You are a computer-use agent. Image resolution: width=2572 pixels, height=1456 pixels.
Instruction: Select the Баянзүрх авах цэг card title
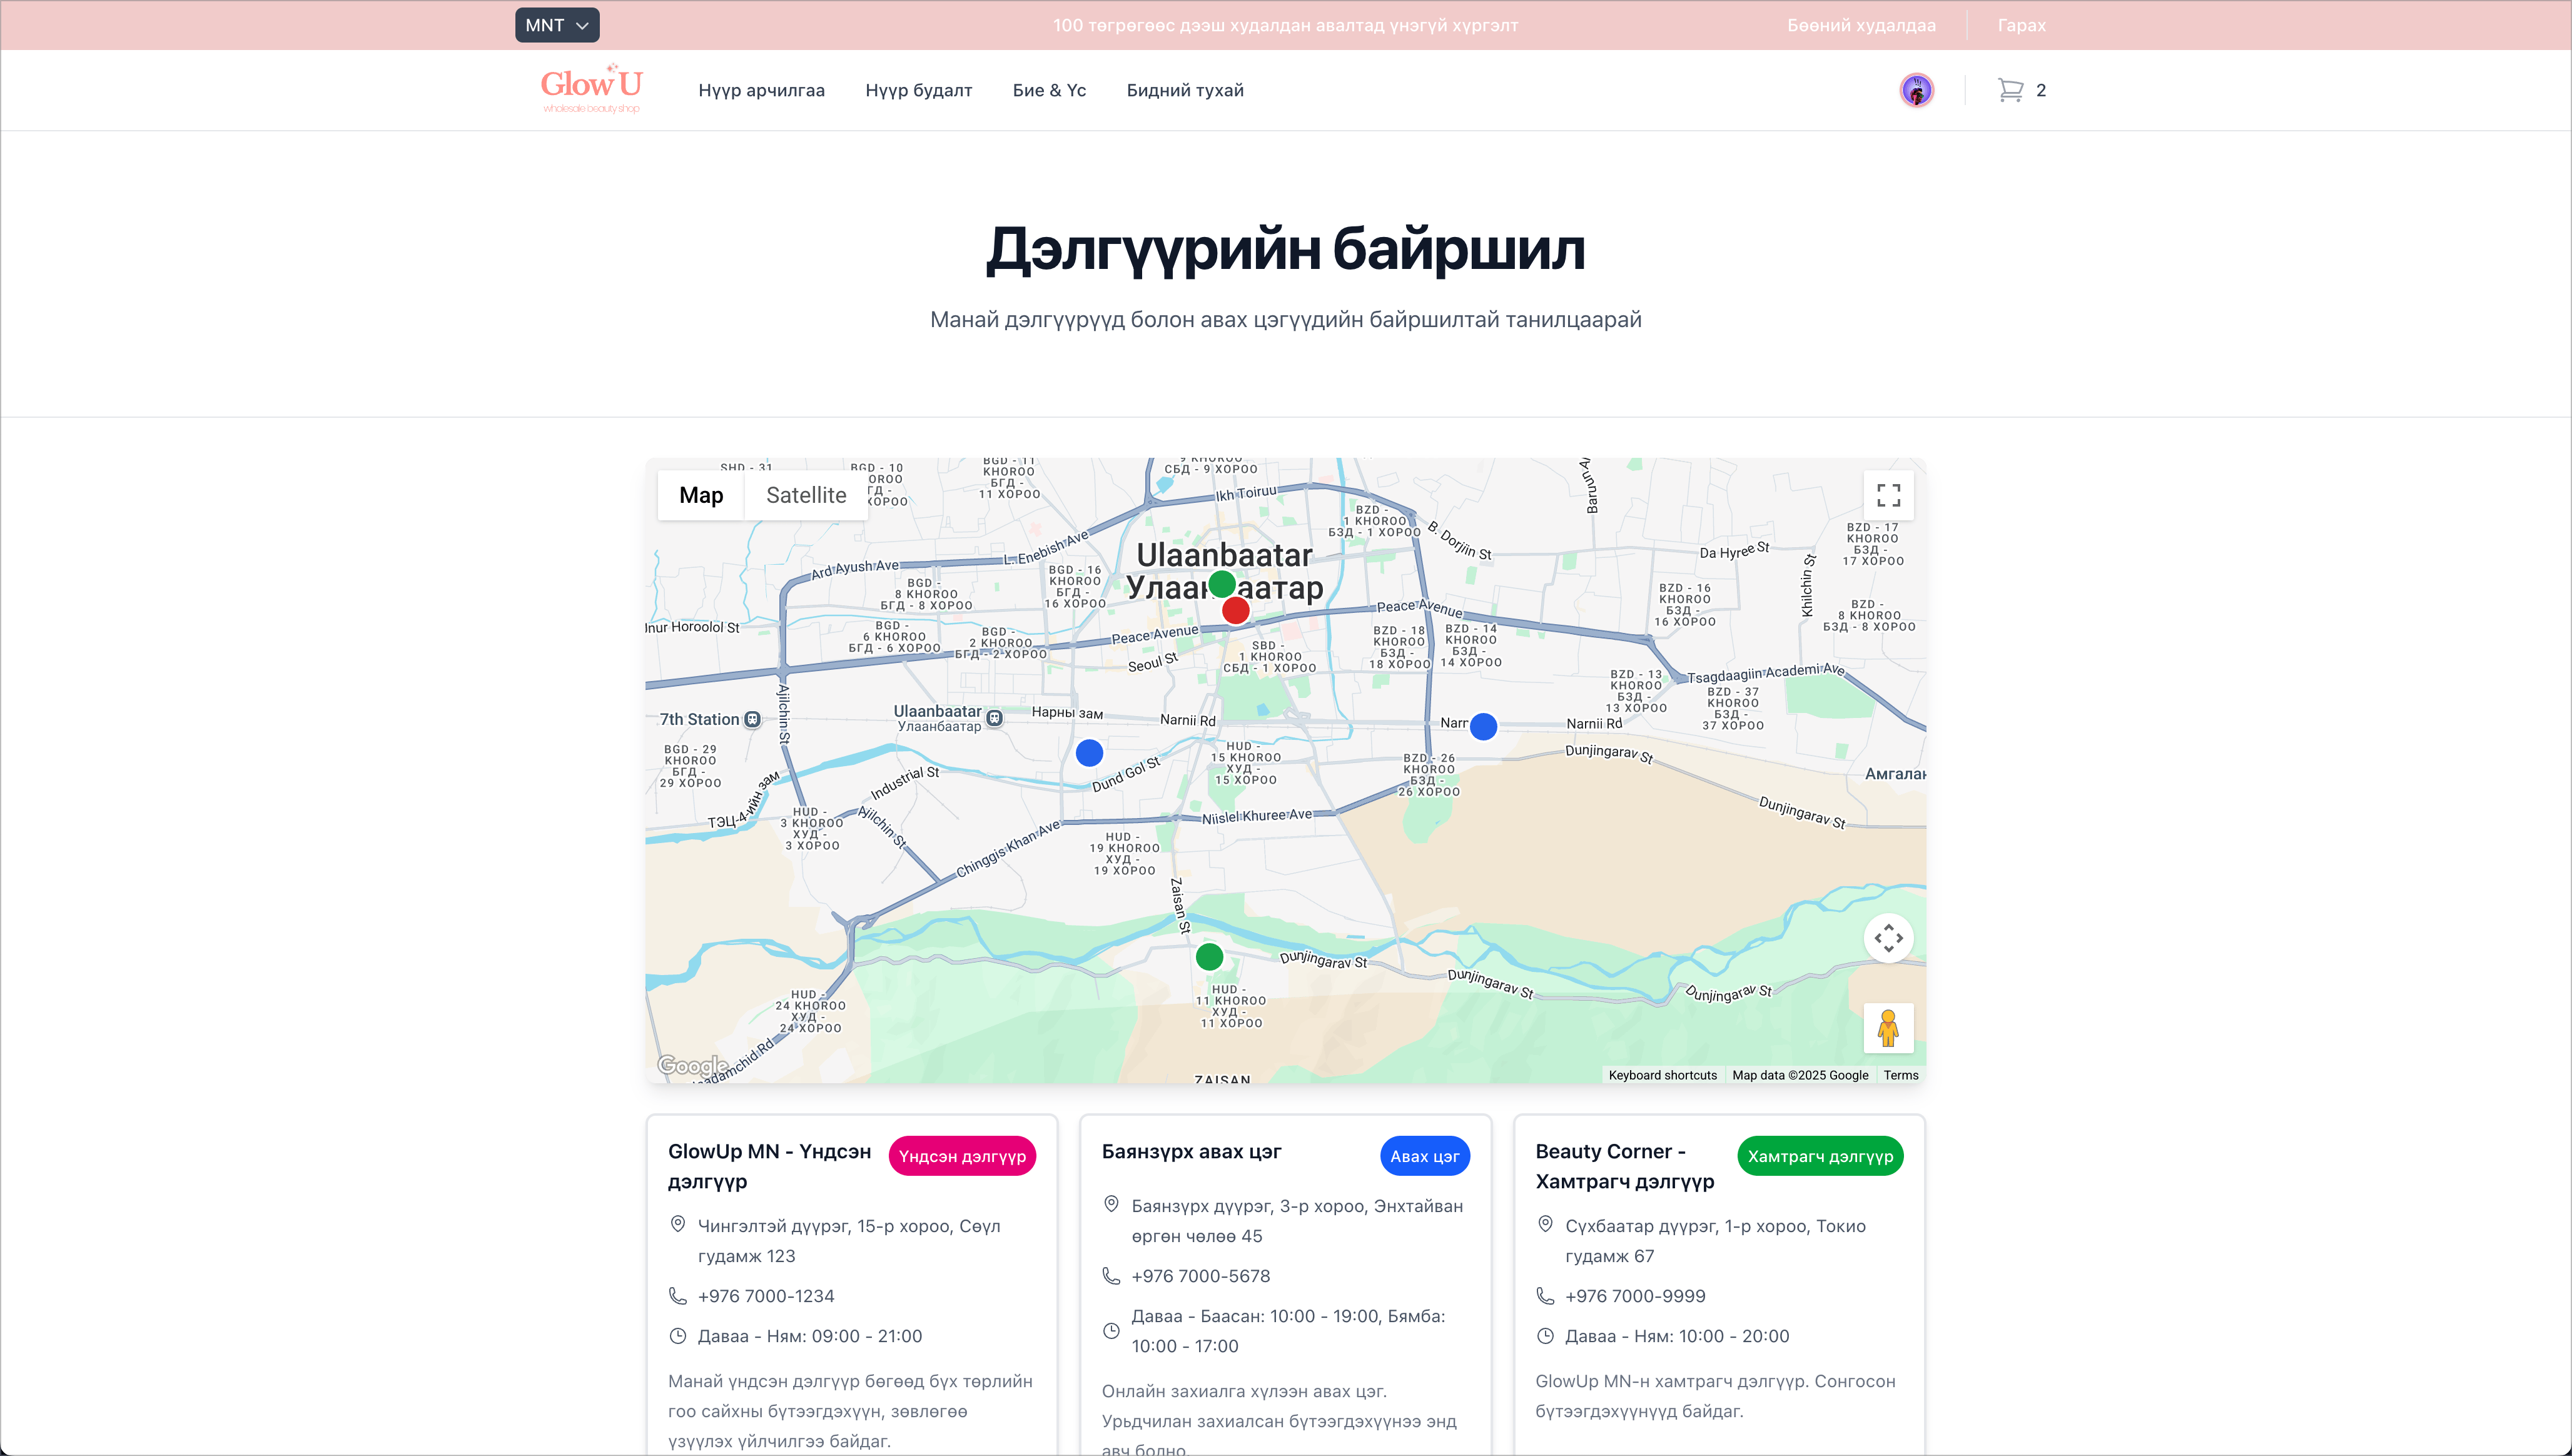tap(1191, 1151)
